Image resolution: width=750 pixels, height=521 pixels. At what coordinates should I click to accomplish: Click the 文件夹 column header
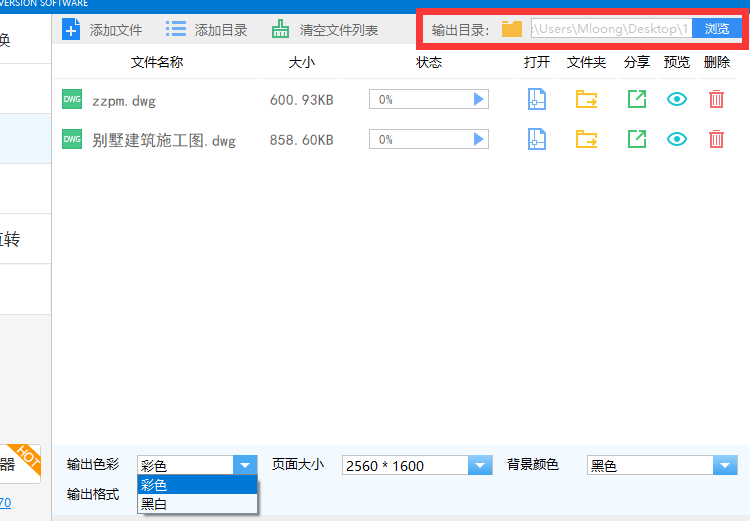click(x=586, y=62)
